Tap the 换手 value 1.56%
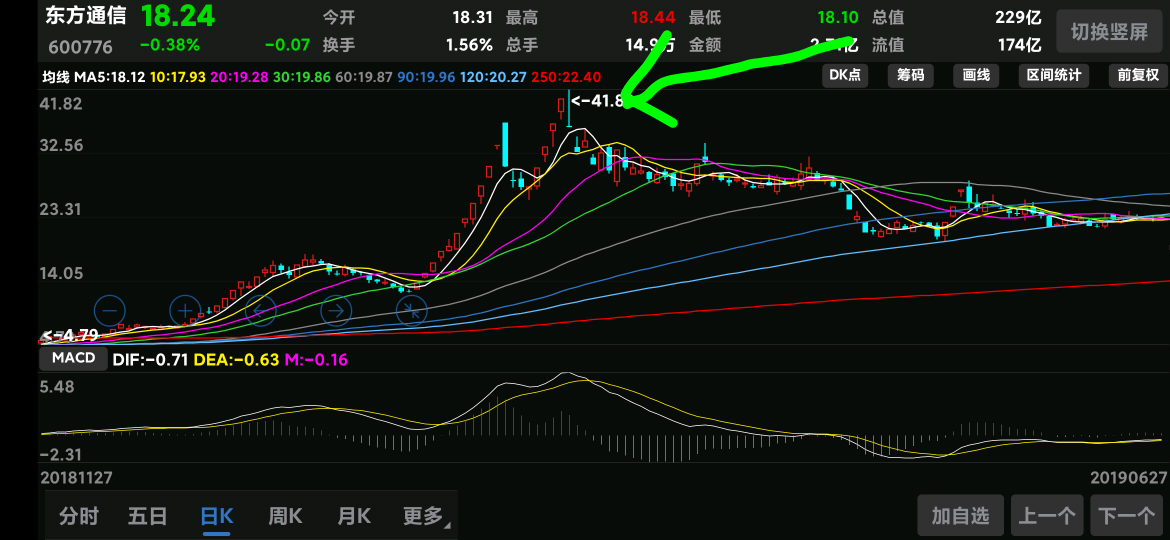The height and width of the screenshot is (540, 1170). (469, 45)
